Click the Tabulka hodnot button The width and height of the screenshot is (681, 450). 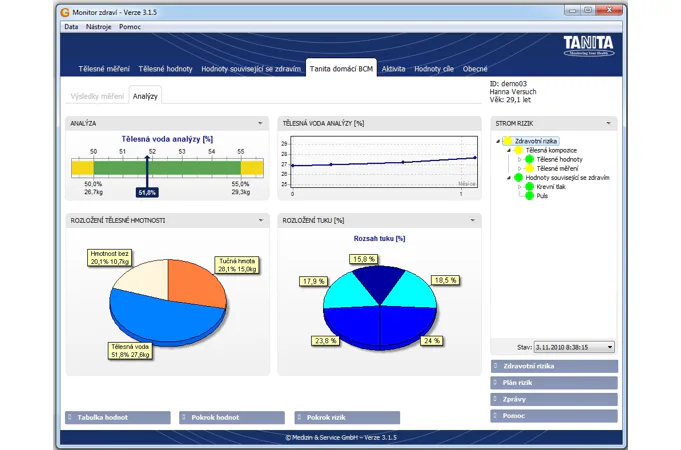(118, 417)
